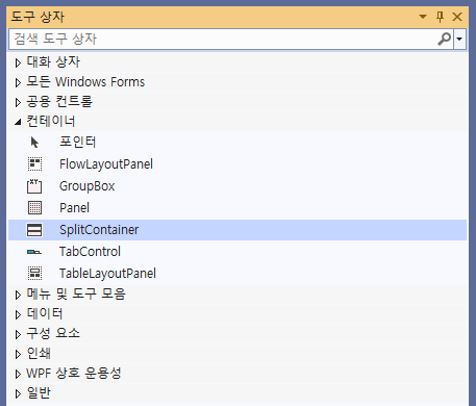Image resolution: width=476 pixels, height=406 pixels.
Task: Pick the TableLayoutPanel icon
Action: [x=35, y=273]
